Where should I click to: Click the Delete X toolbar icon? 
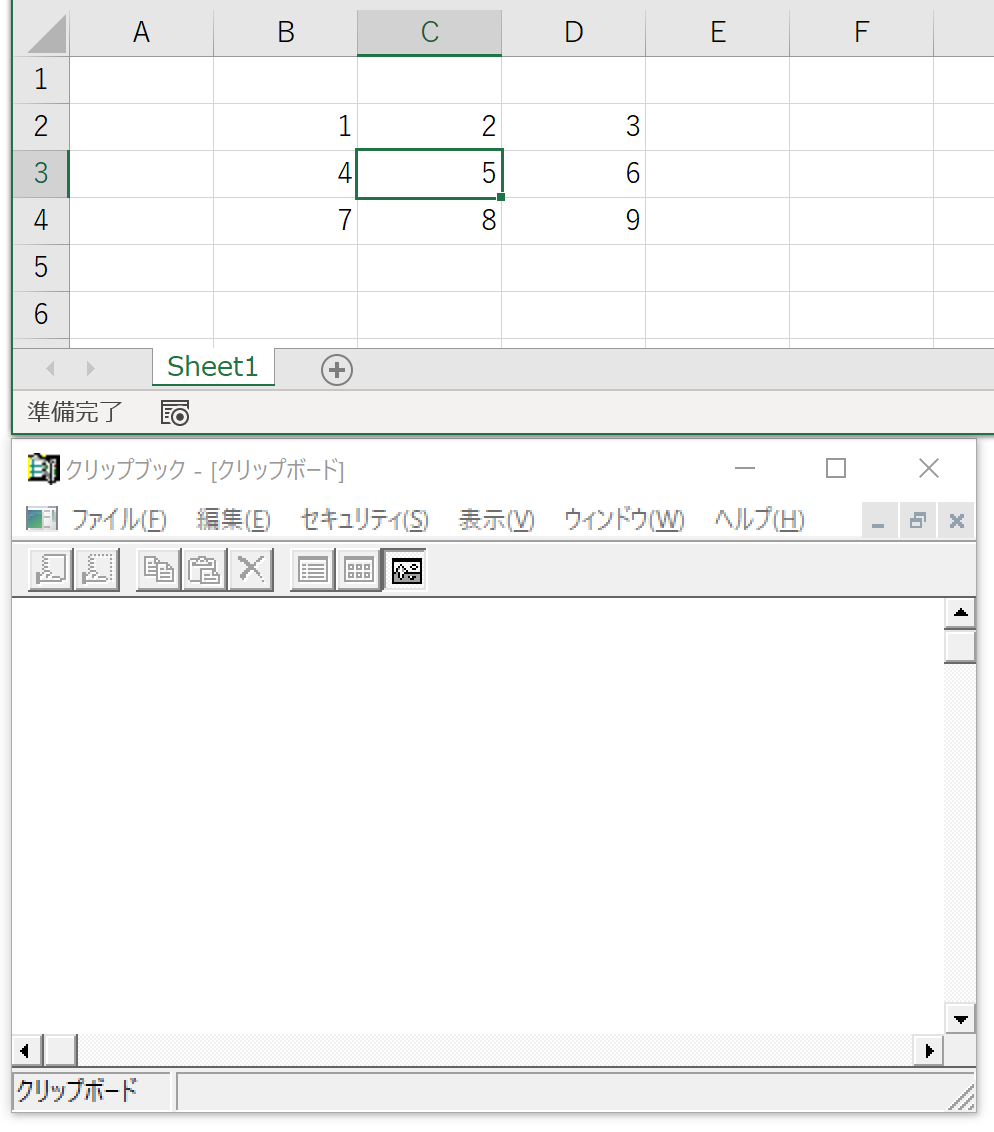pos(250,570)
